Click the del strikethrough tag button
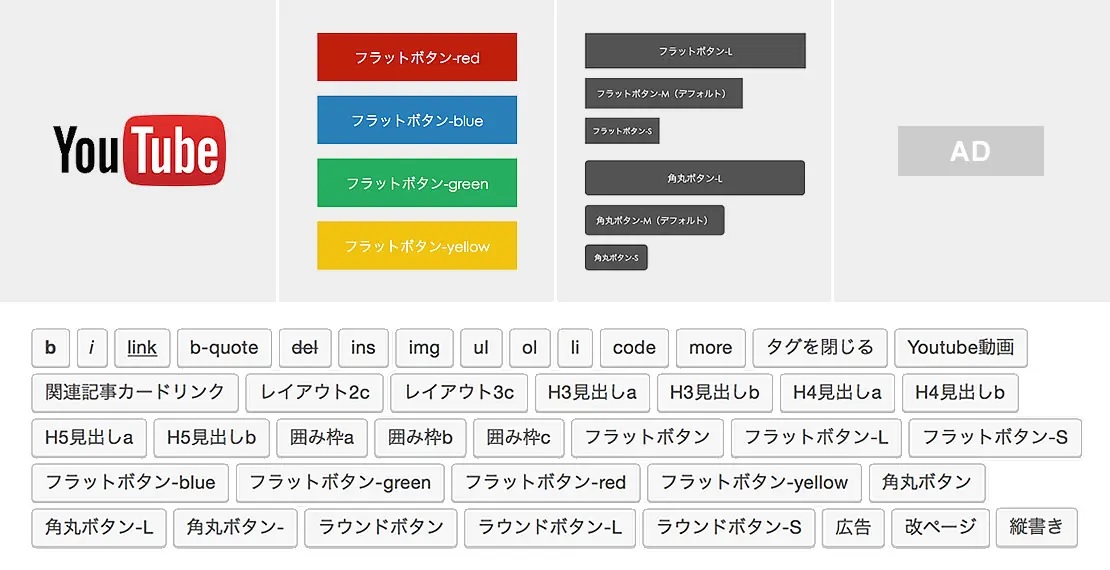The image size is (1110, 570). pos(304,348)
